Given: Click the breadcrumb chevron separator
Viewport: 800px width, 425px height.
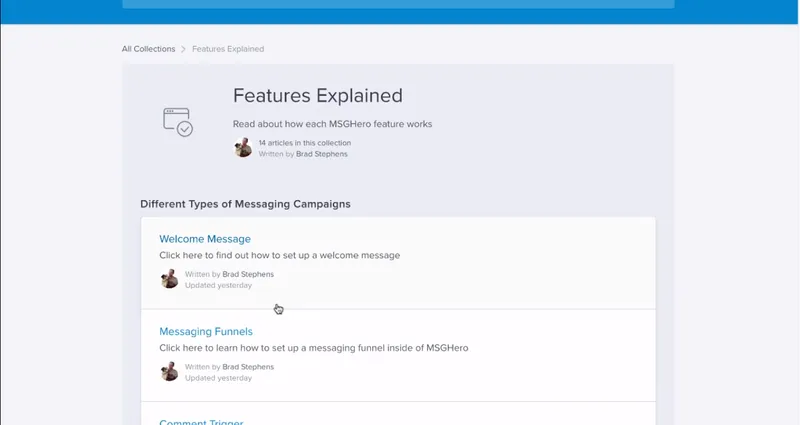Looking at the screenshot, I should (183, 49).
